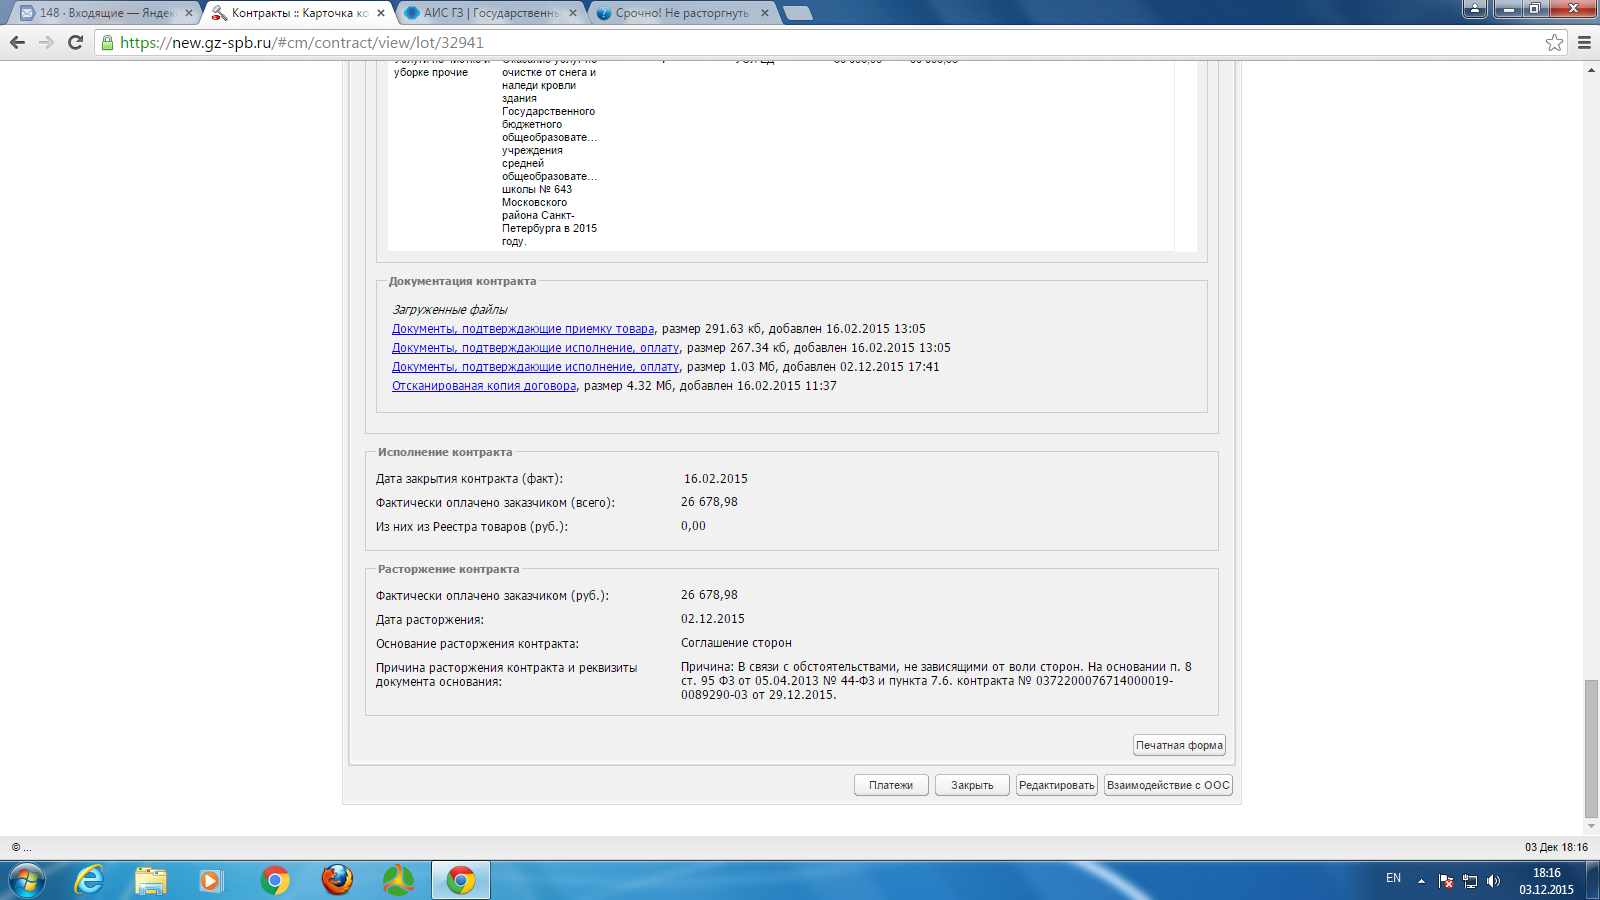
Task: Open Отсканированая копия договора link
Action: coord(484,386)
